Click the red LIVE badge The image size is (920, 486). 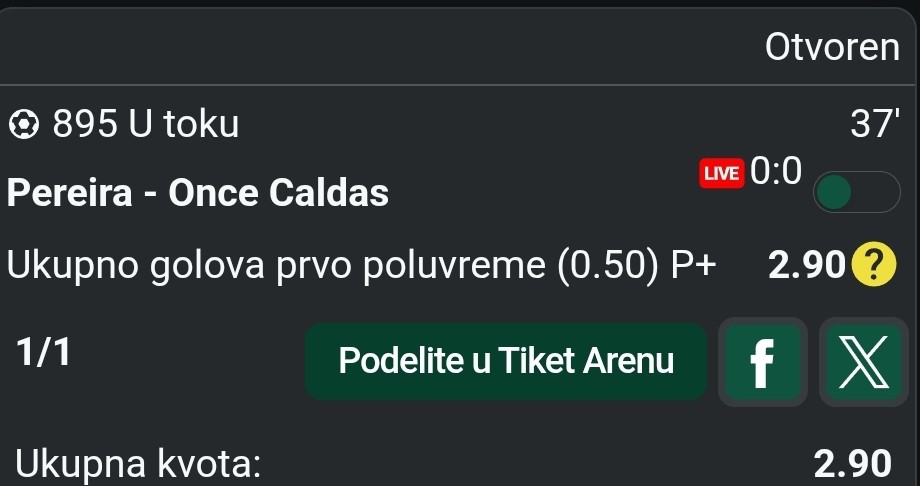point(721,173)
